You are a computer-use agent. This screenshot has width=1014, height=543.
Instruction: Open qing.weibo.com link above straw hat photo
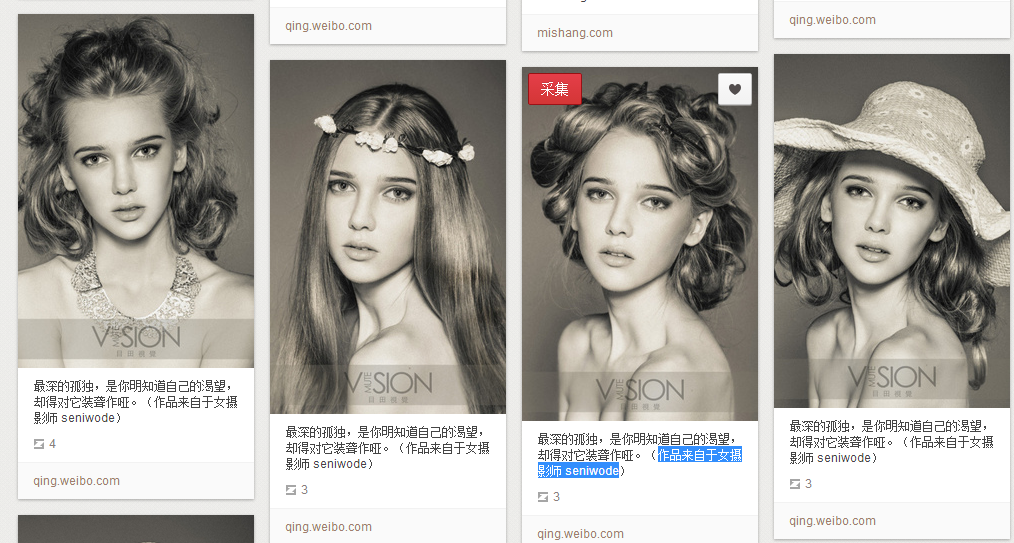(832, 20)
